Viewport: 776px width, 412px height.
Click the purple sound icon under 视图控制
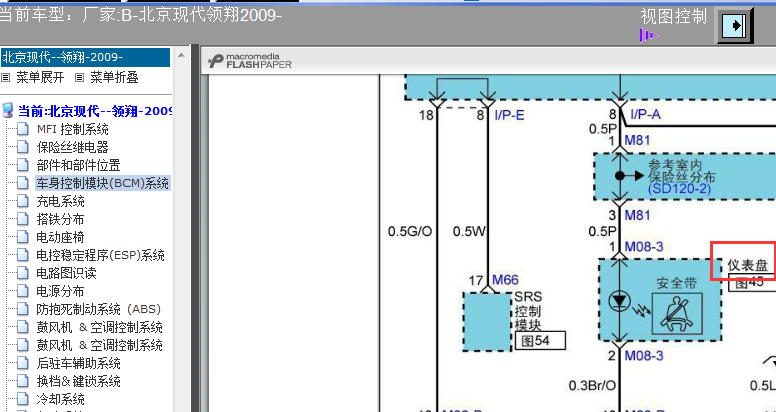[649, 35]
